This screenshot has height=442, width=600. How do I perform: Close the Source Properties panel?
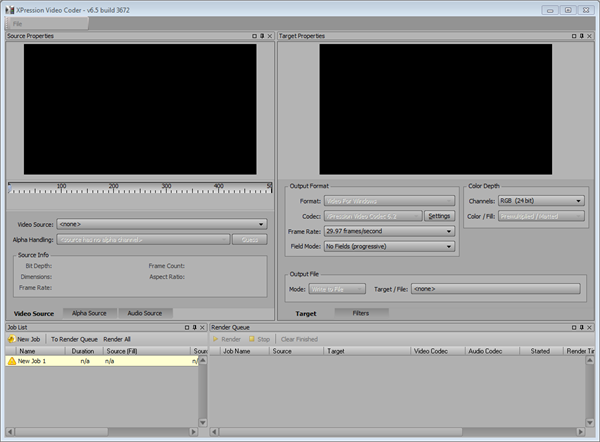[270, 36]
